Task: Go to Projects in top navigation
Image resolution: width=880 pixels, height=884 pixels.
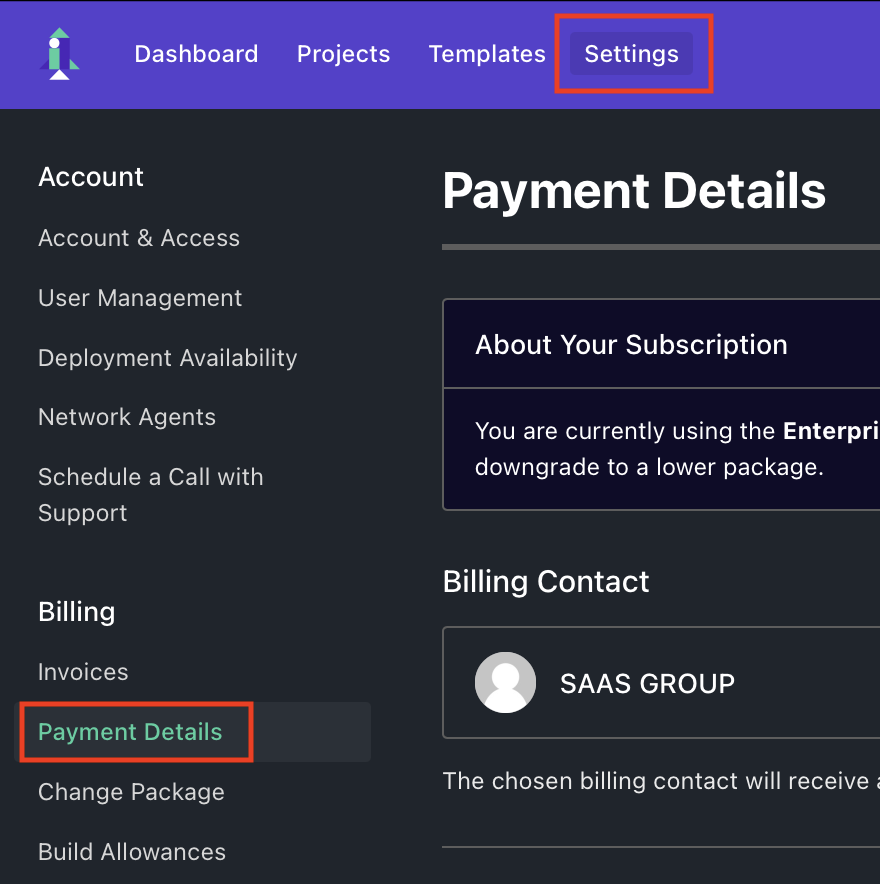Action: point(343,54)
